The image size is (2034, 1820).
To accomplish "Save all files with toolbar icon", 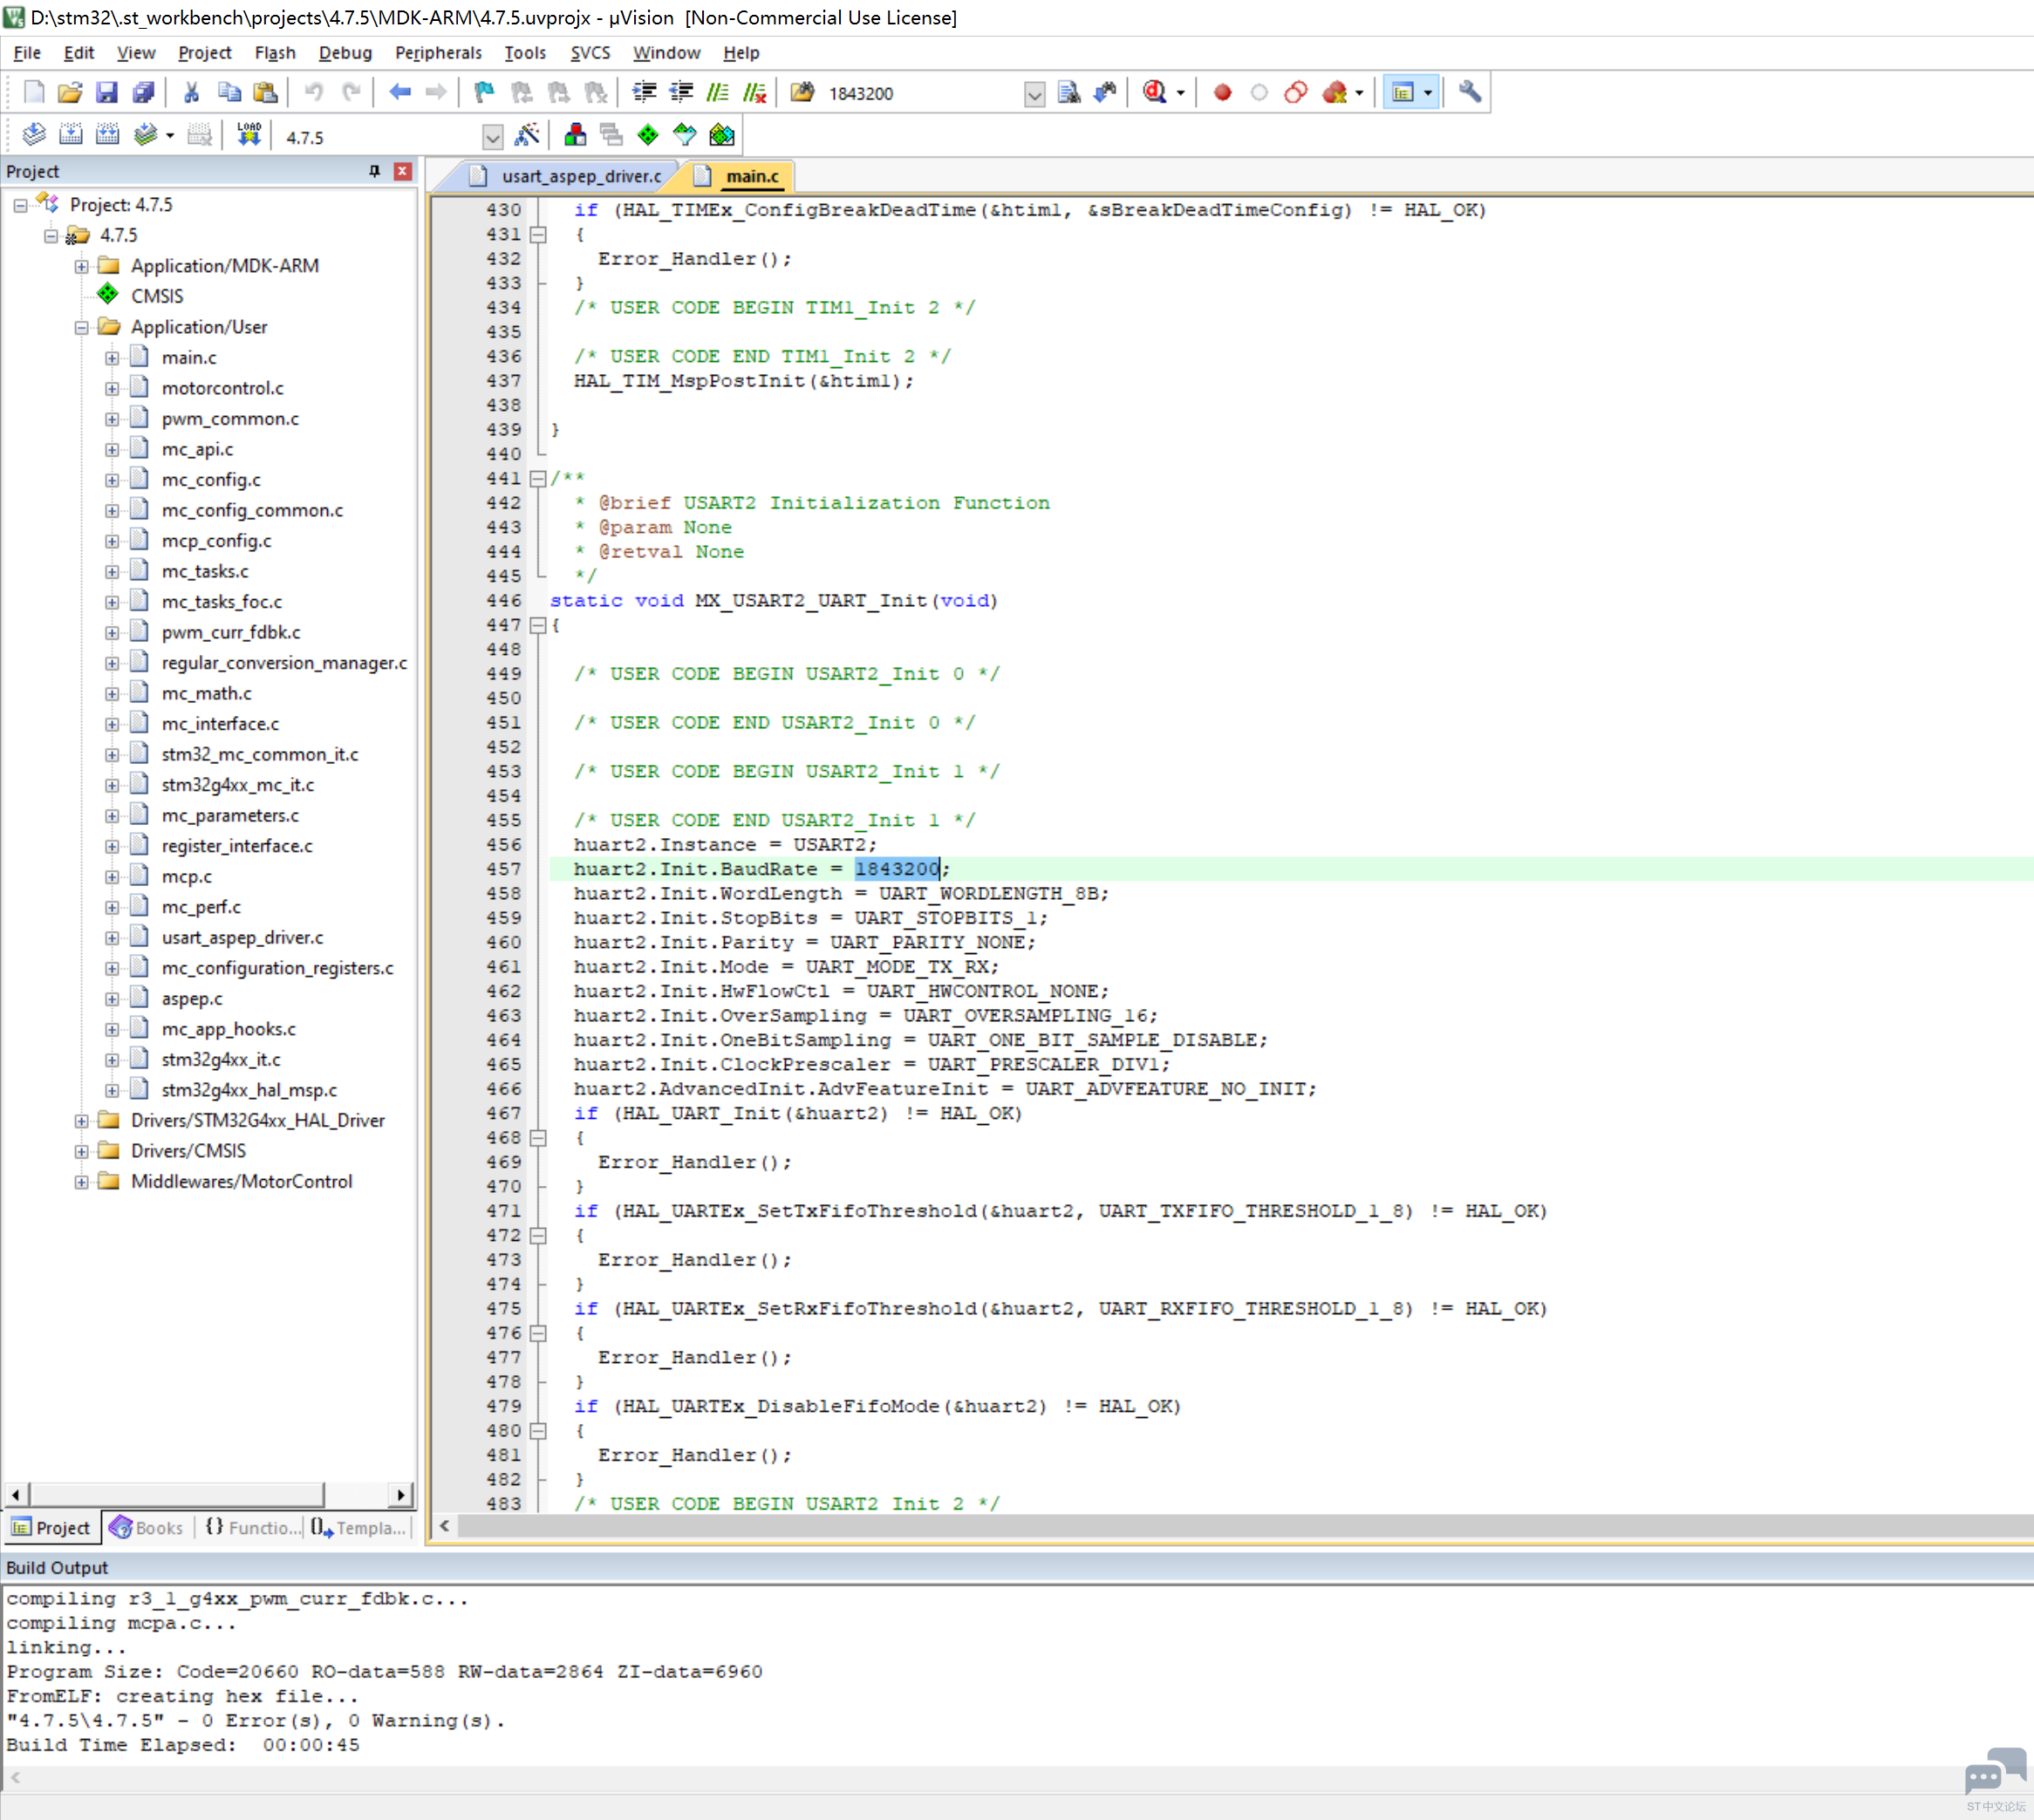I will click(x=144, y=93).
